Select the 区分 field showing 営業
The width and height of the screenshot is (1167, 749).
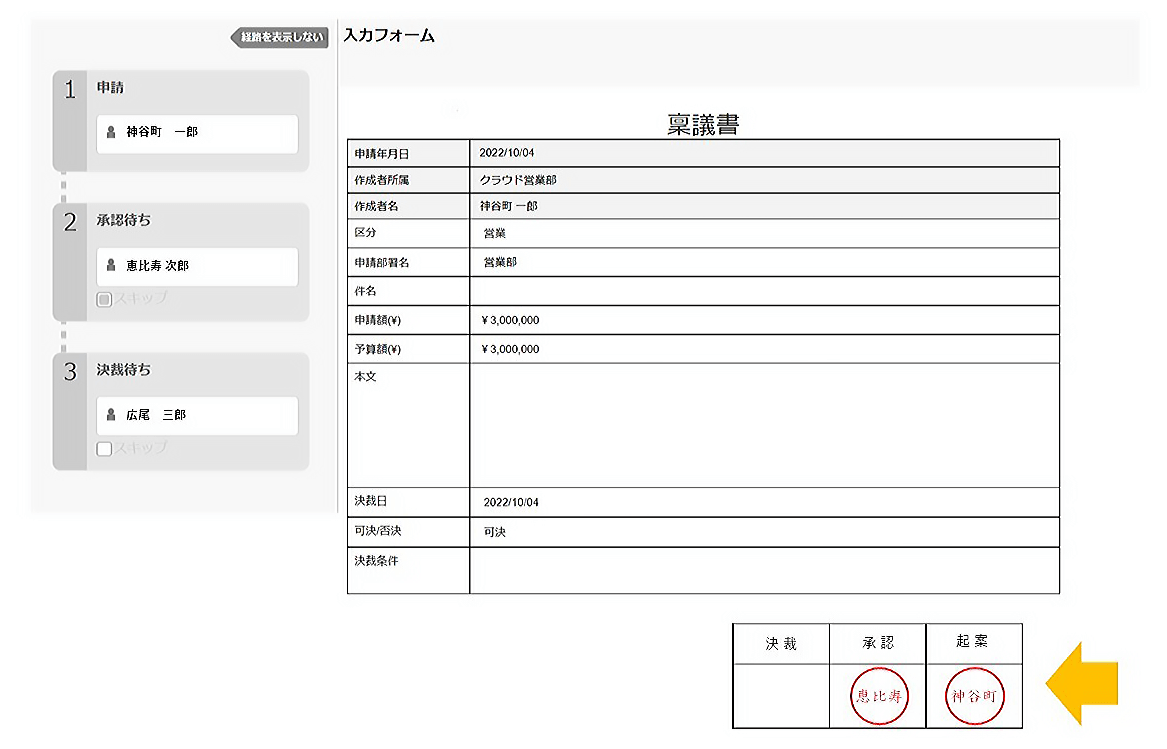[763, 233]
